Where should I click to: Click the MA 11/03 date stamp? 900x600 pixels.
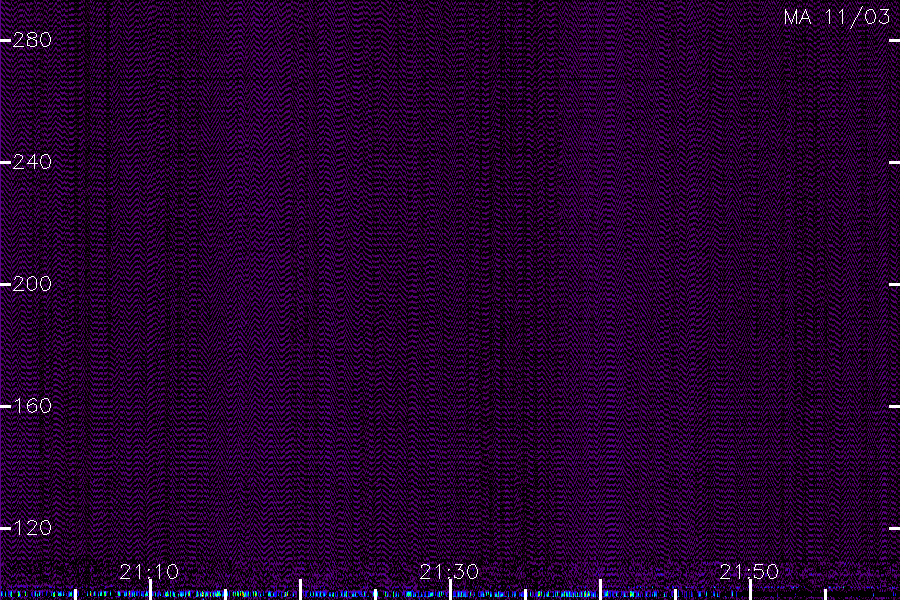point(836,17)
